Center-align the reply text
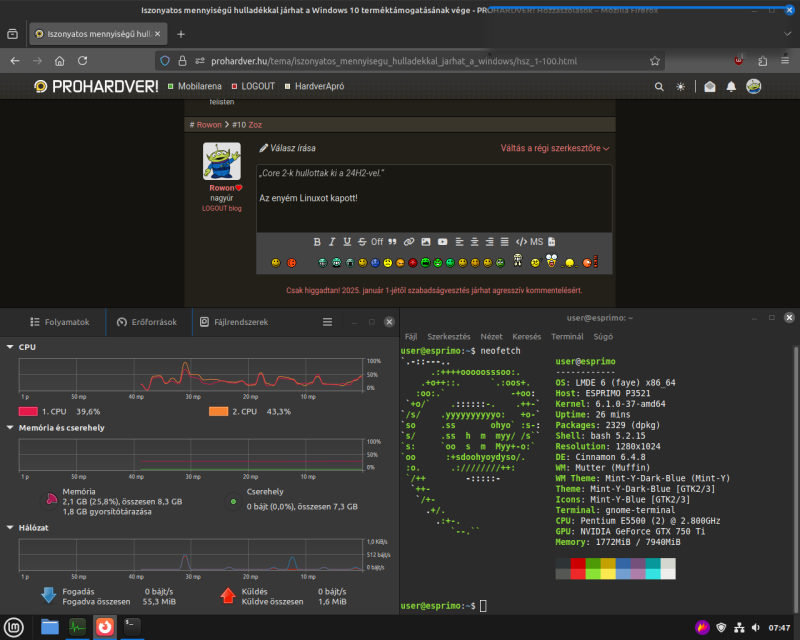800x640 pixels. click(474, 242)
